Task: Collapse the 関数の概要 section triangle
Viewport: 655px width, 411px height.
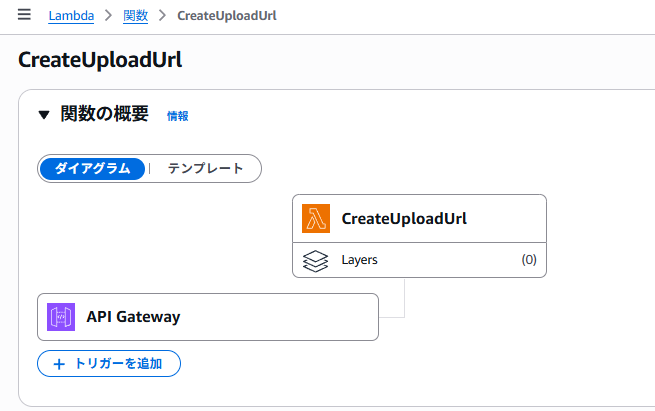Action: click(44, 114)
